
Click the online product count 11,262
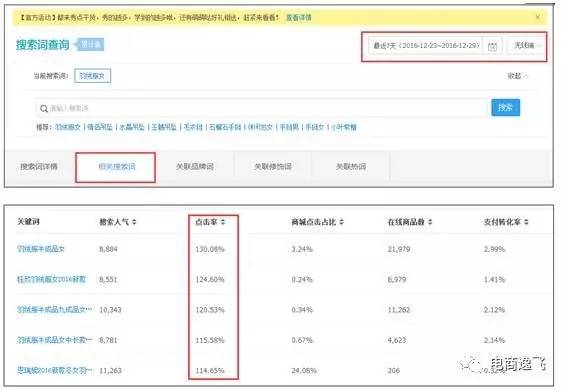[399, 310]
